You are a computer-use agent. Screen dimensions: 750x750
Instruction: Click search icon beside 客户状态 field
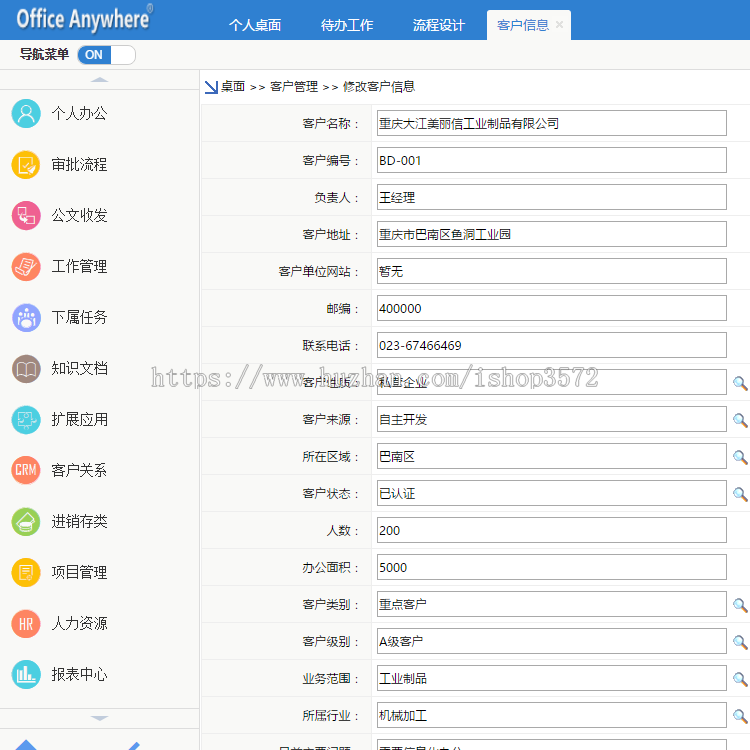[x=740, y=494]
